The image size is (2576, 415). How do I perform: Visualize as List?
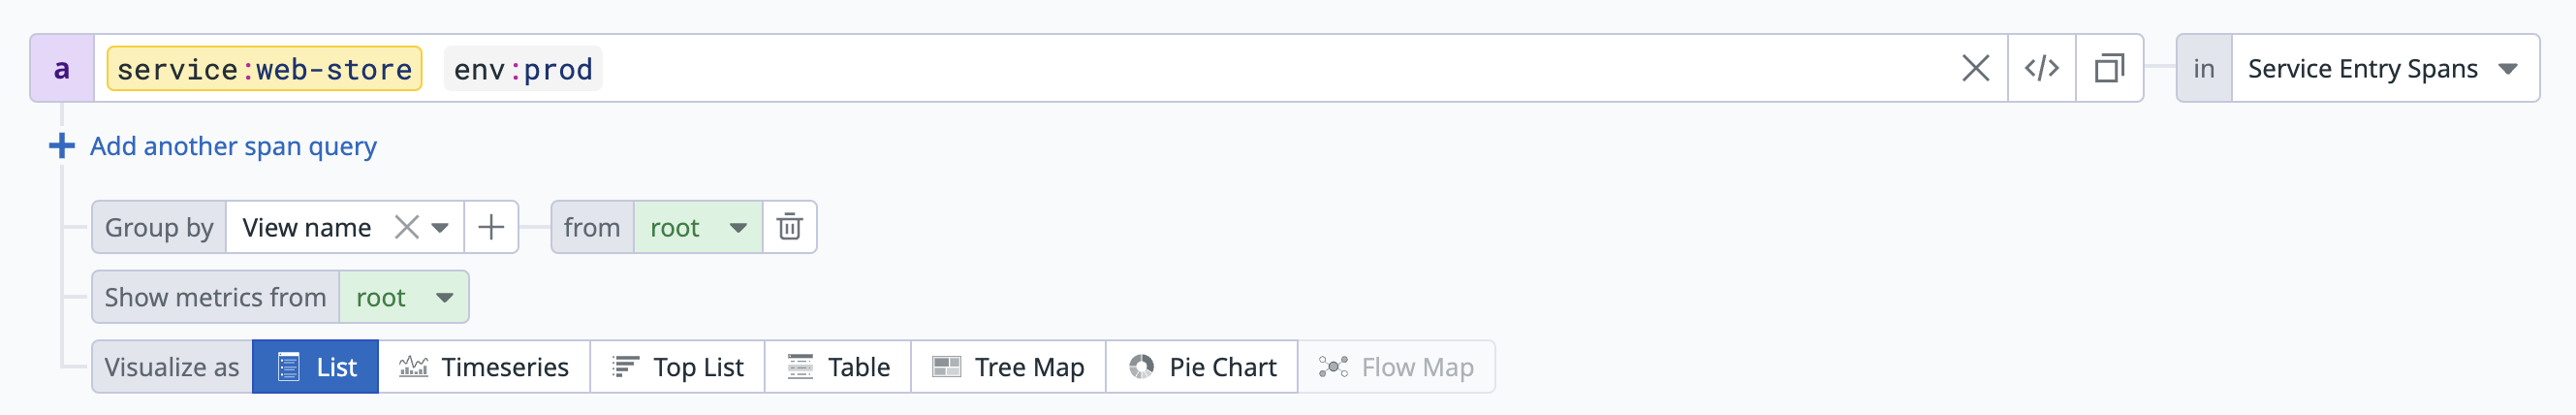(316, 367)
